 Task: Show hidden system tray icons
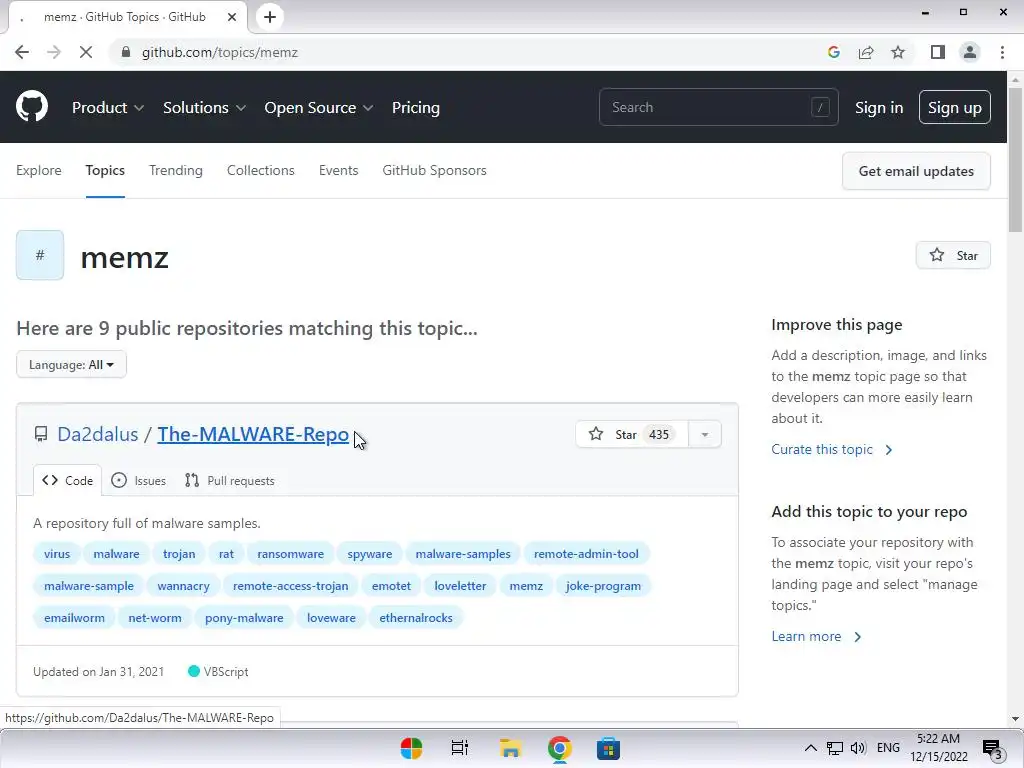pos(810,748)
